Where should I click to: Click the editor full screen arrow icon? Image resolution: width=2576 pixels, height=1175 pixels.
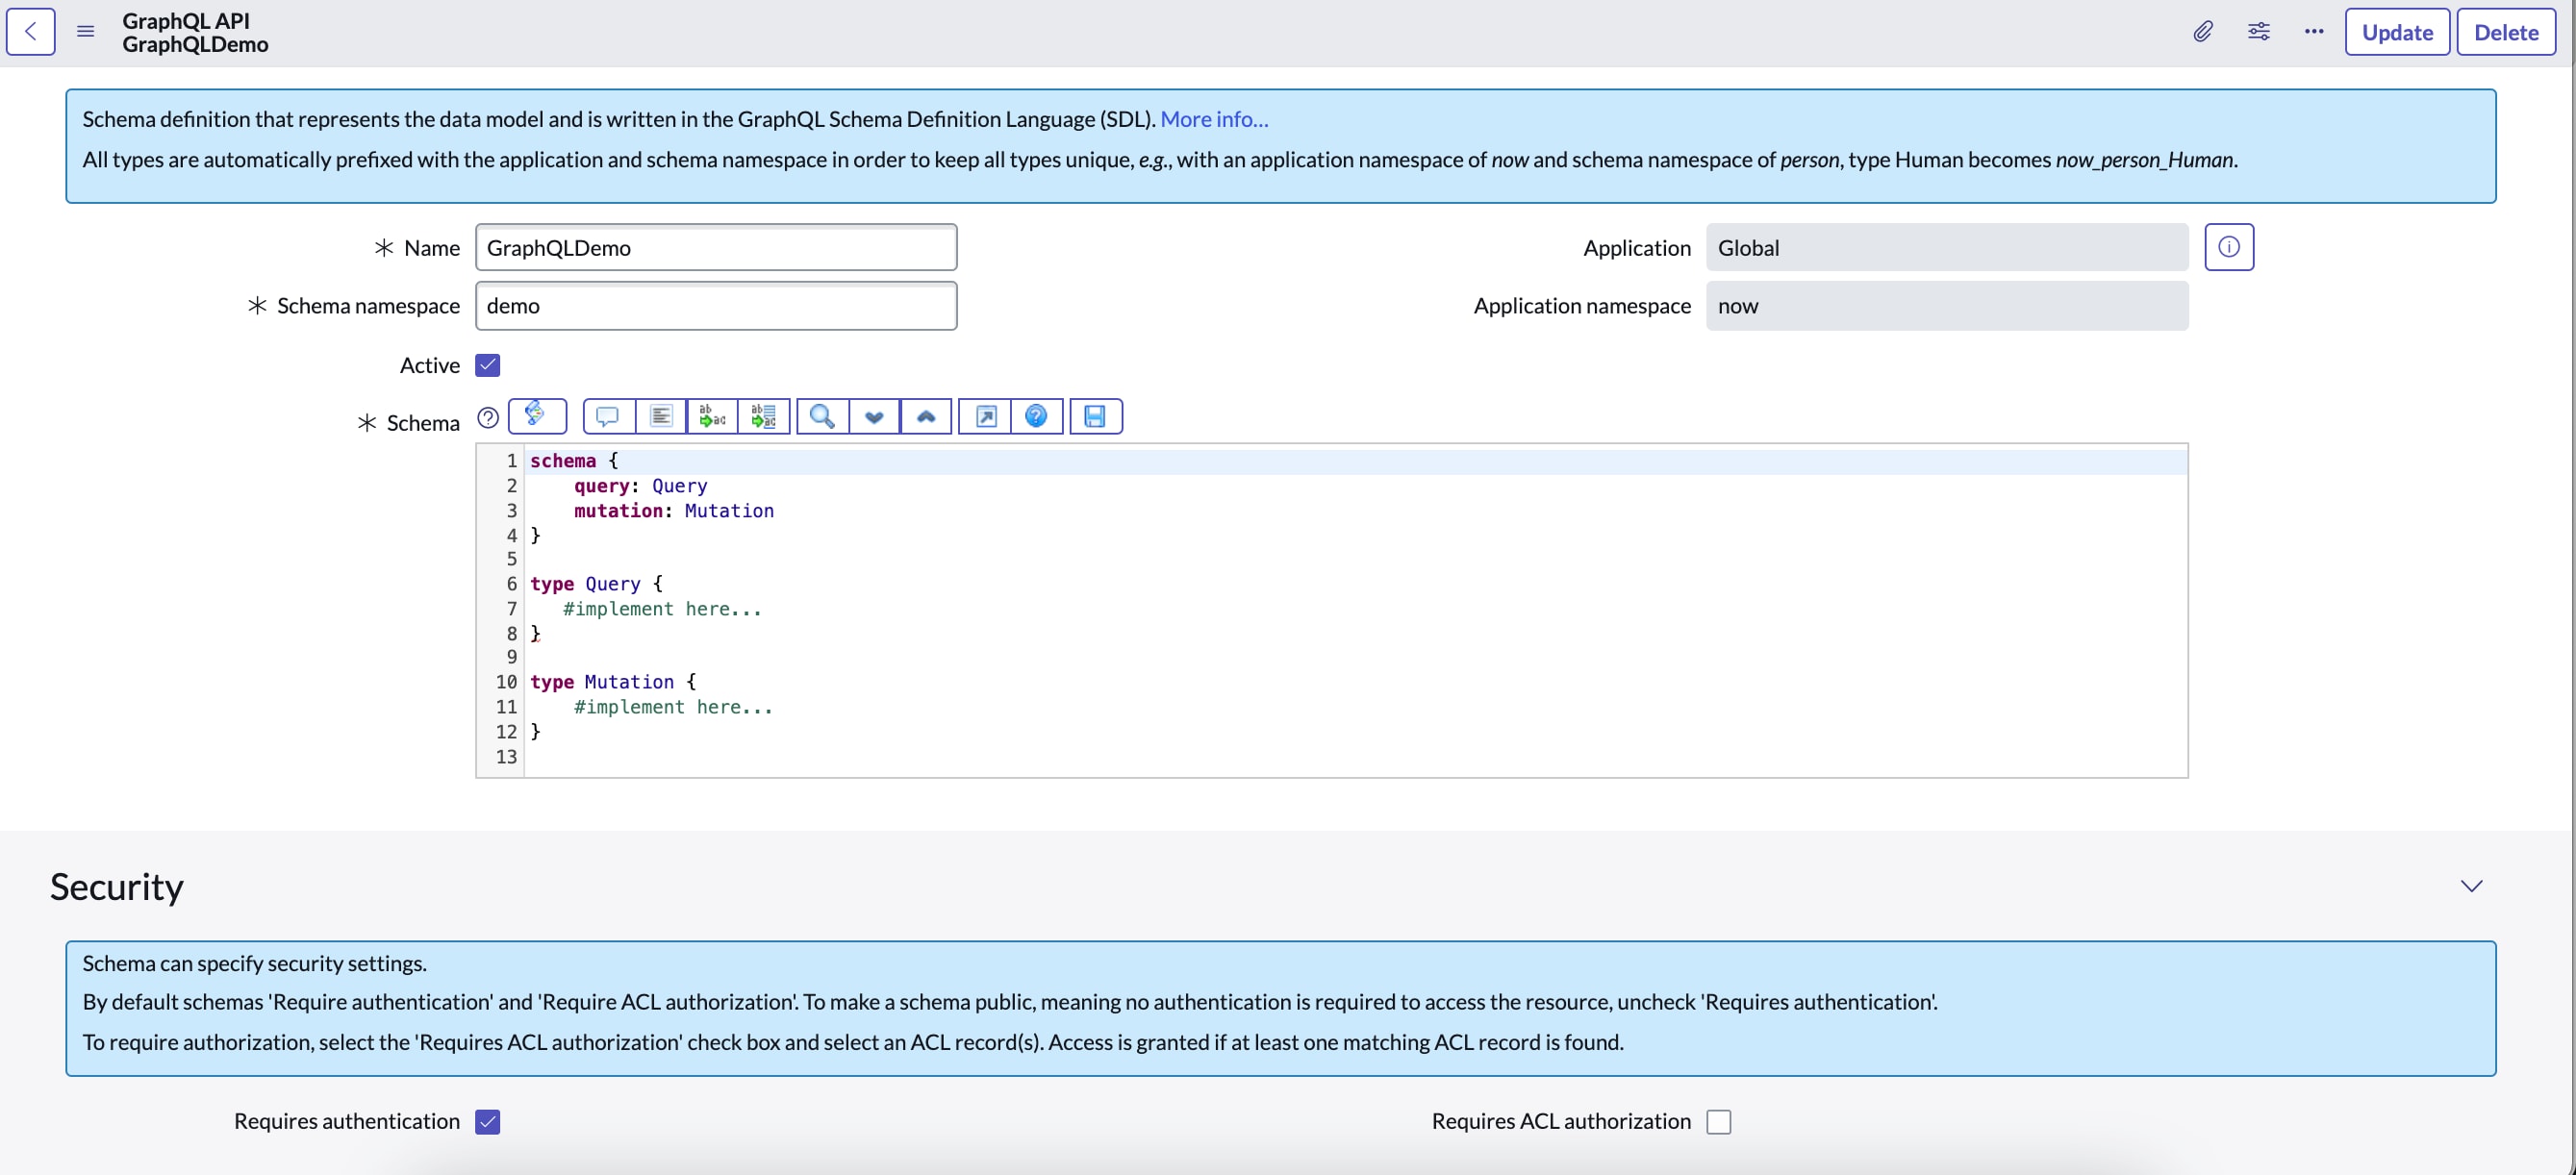click(985, 416)
